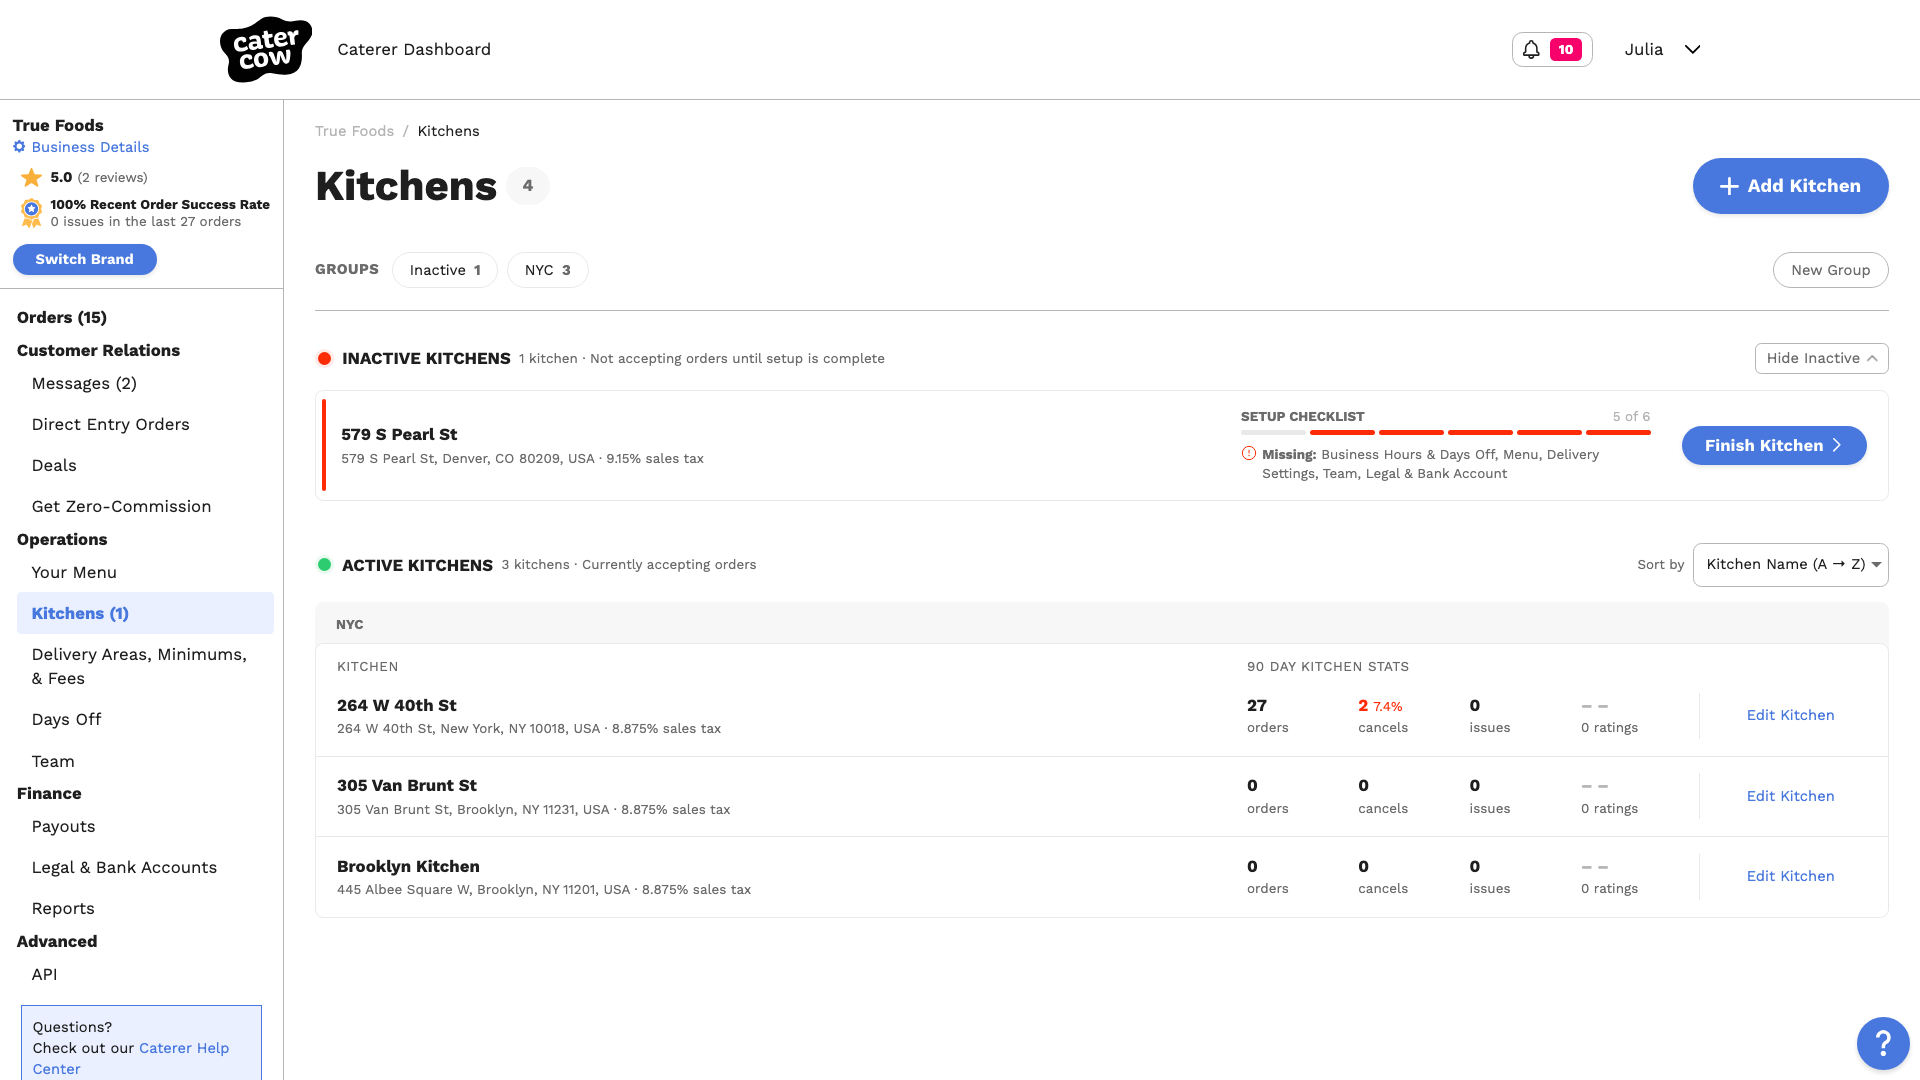The height and width of the screenshot is (1080, 1920).
Task: Open Legal & Bank Accounts
Action: tap(124, 868)
